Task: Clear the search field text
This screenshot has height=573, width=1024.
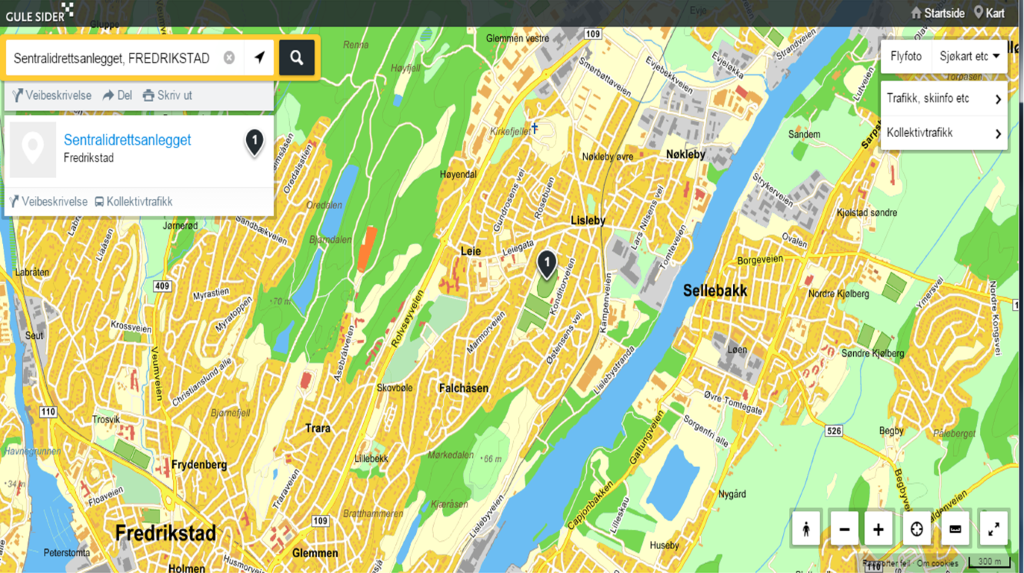Action: pos(229,58)
